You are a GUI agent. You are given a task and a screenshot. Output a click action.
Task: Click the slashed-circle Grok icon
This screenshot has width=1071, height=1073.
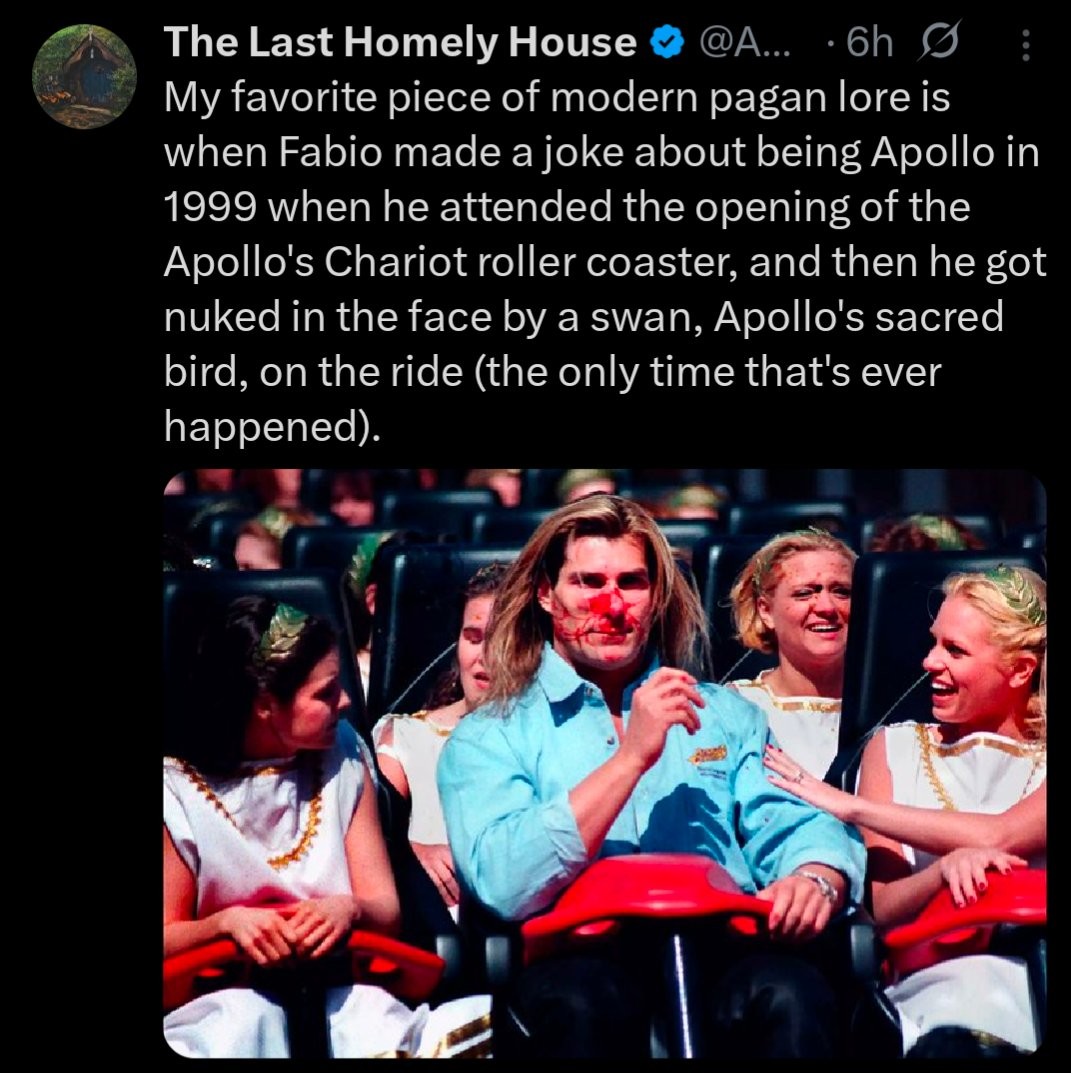(x=943, y=43)
